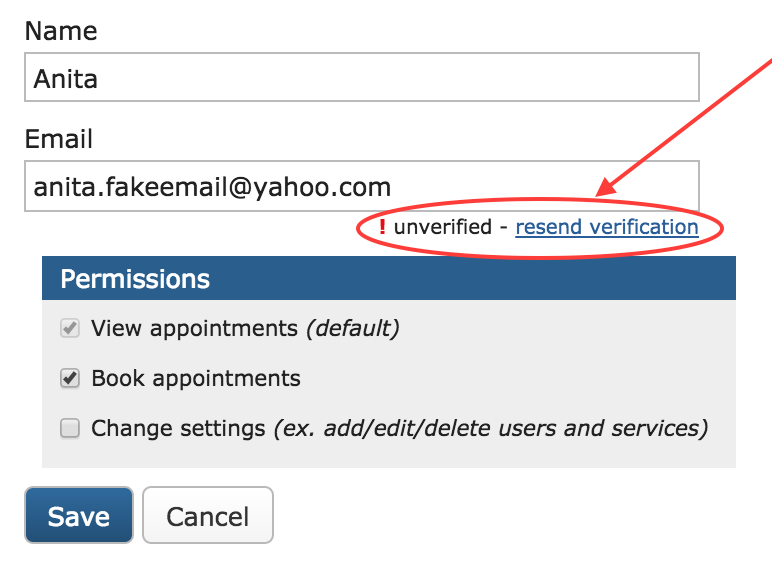Screen dimensions: 772x574
Task: Click the add/edit/delete users hint text
Action: coord(490,429)
